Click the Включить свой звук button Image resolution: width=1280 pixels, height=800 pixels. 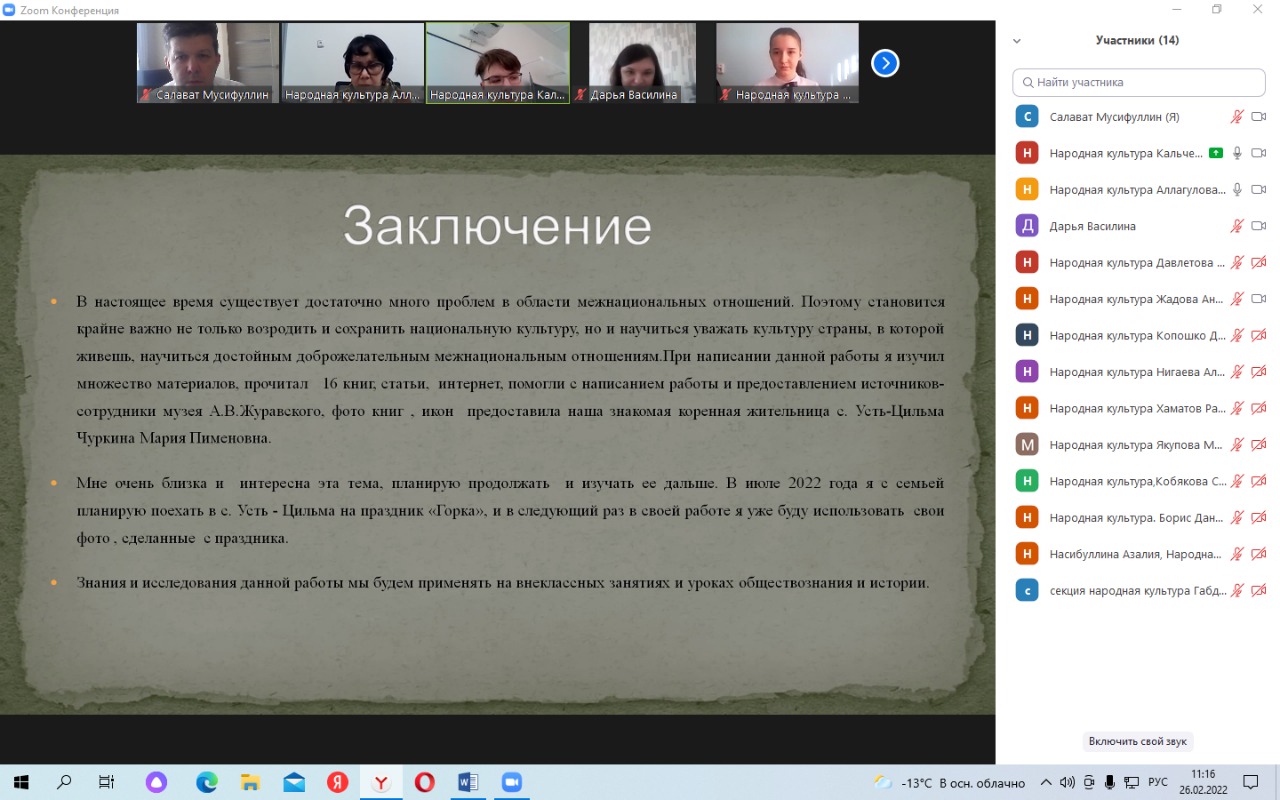coord(1138,742)
